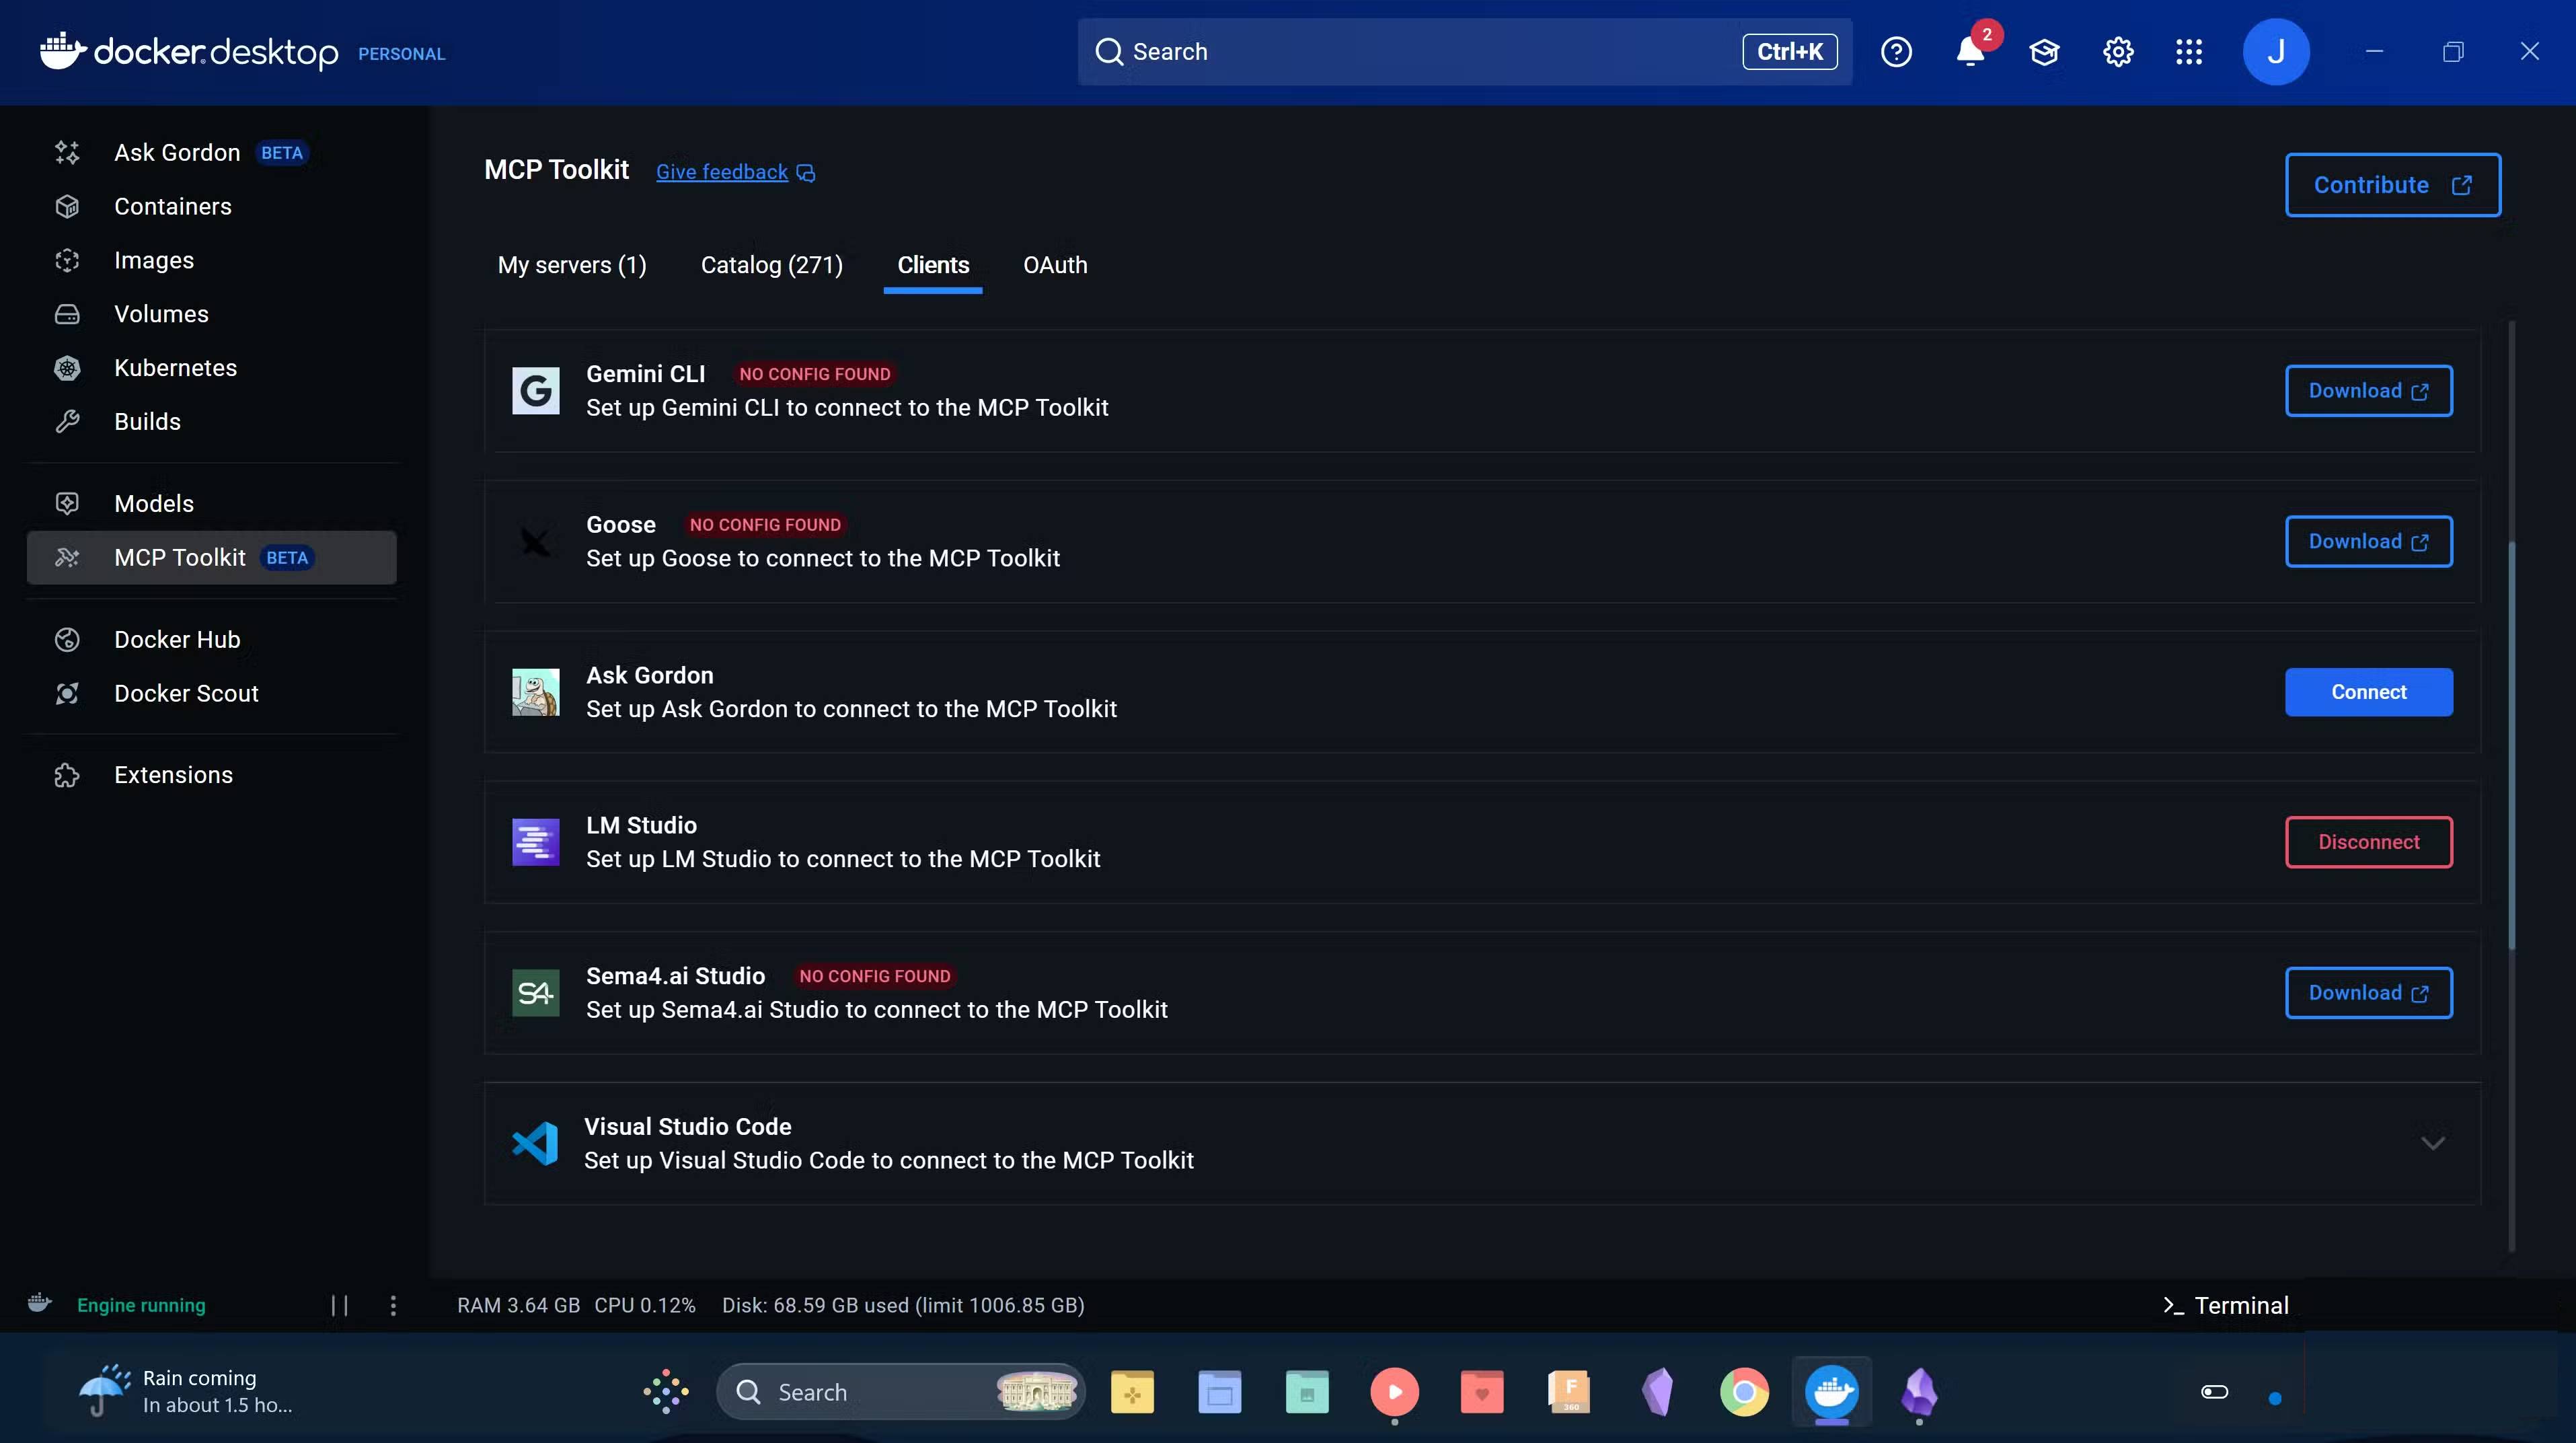The height and width of the screenshot is (1443, 2576).
Task: Open engine options three-dot menu
Action: click(x=393, y=1305)
